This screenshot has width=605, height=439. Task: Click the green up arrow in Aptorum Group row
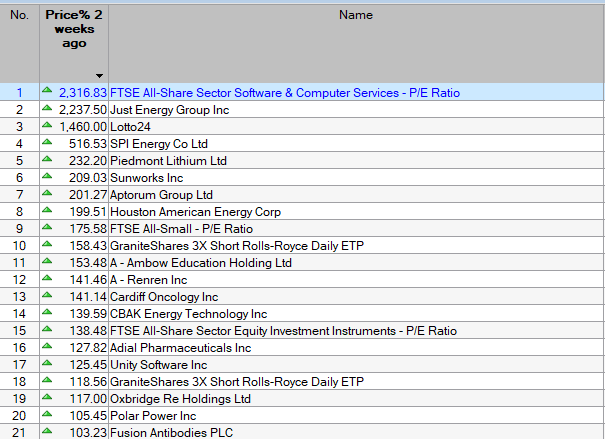[47, 192]
